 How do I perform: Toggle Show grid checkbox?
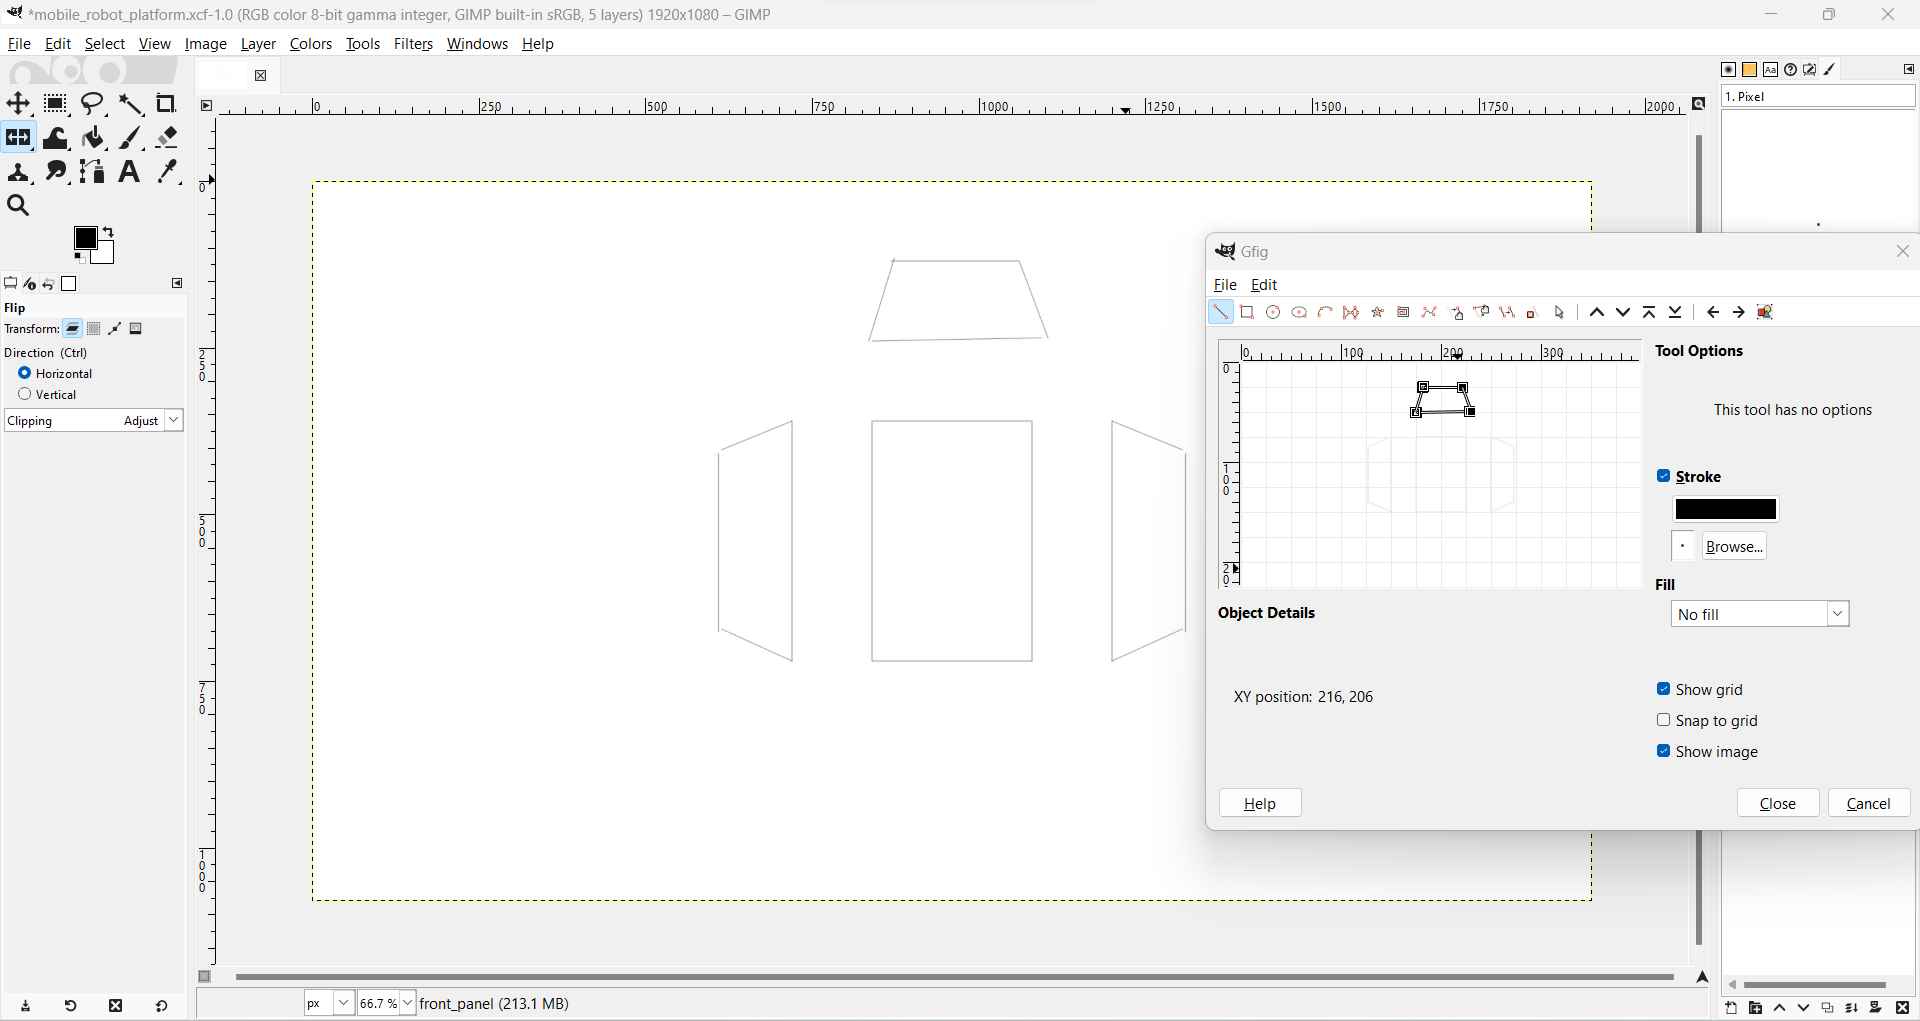coord(1664,689)
